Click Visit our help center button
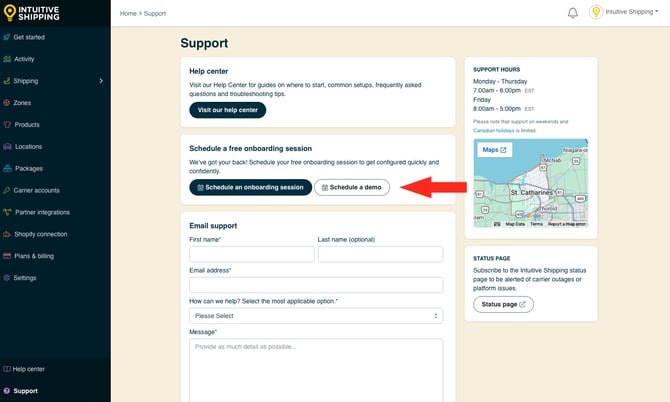 (x=227, y=110)
